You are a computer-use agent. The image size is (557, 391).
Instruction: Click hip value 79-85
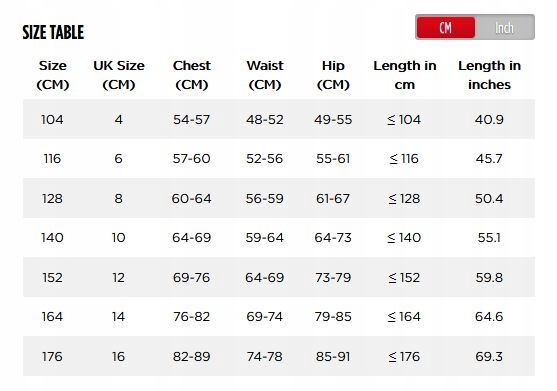[x=333, y=316]
